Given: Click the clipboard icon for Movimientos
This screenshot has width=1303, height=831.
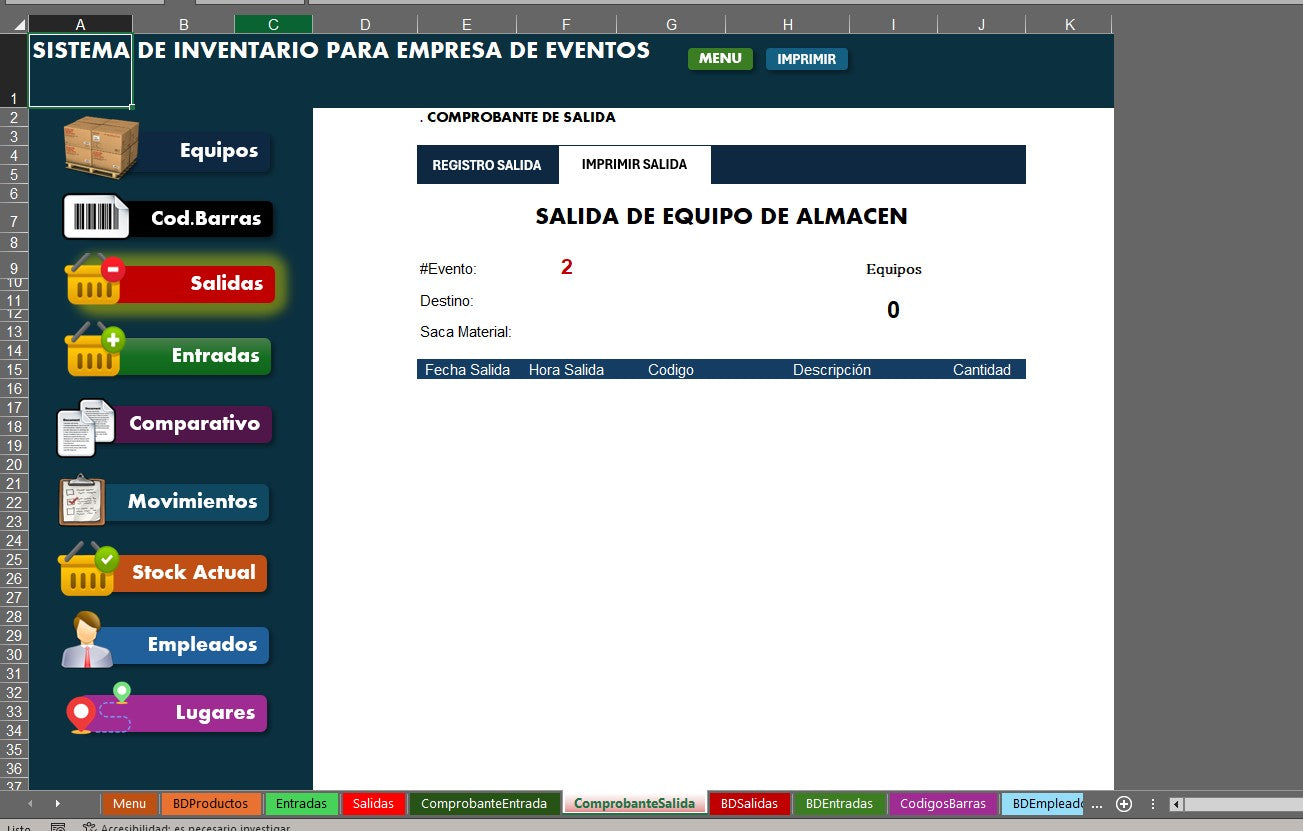Looking at the screenshot, I should (82, 501).
